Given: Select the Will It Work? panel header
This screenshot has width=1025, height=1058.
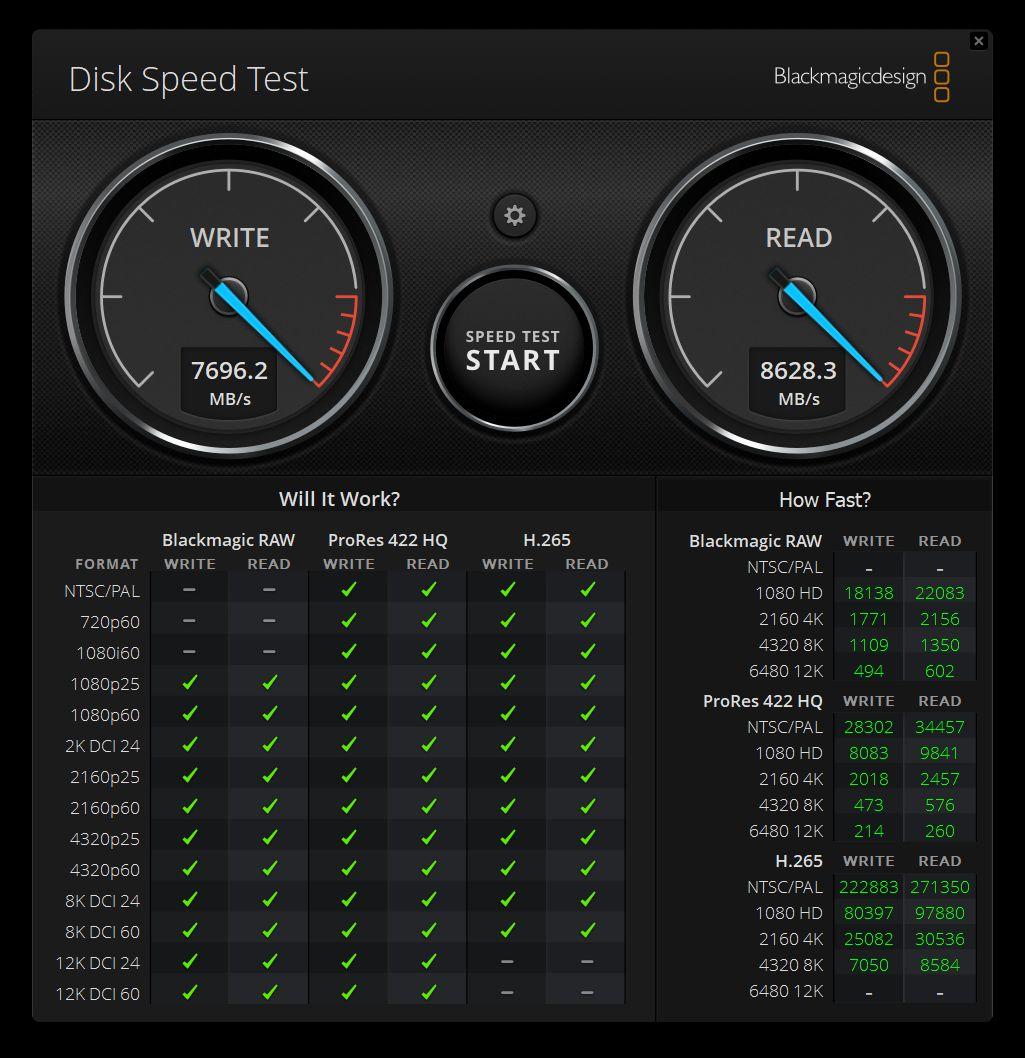Looking at the screenshot, I should point(339,498).
